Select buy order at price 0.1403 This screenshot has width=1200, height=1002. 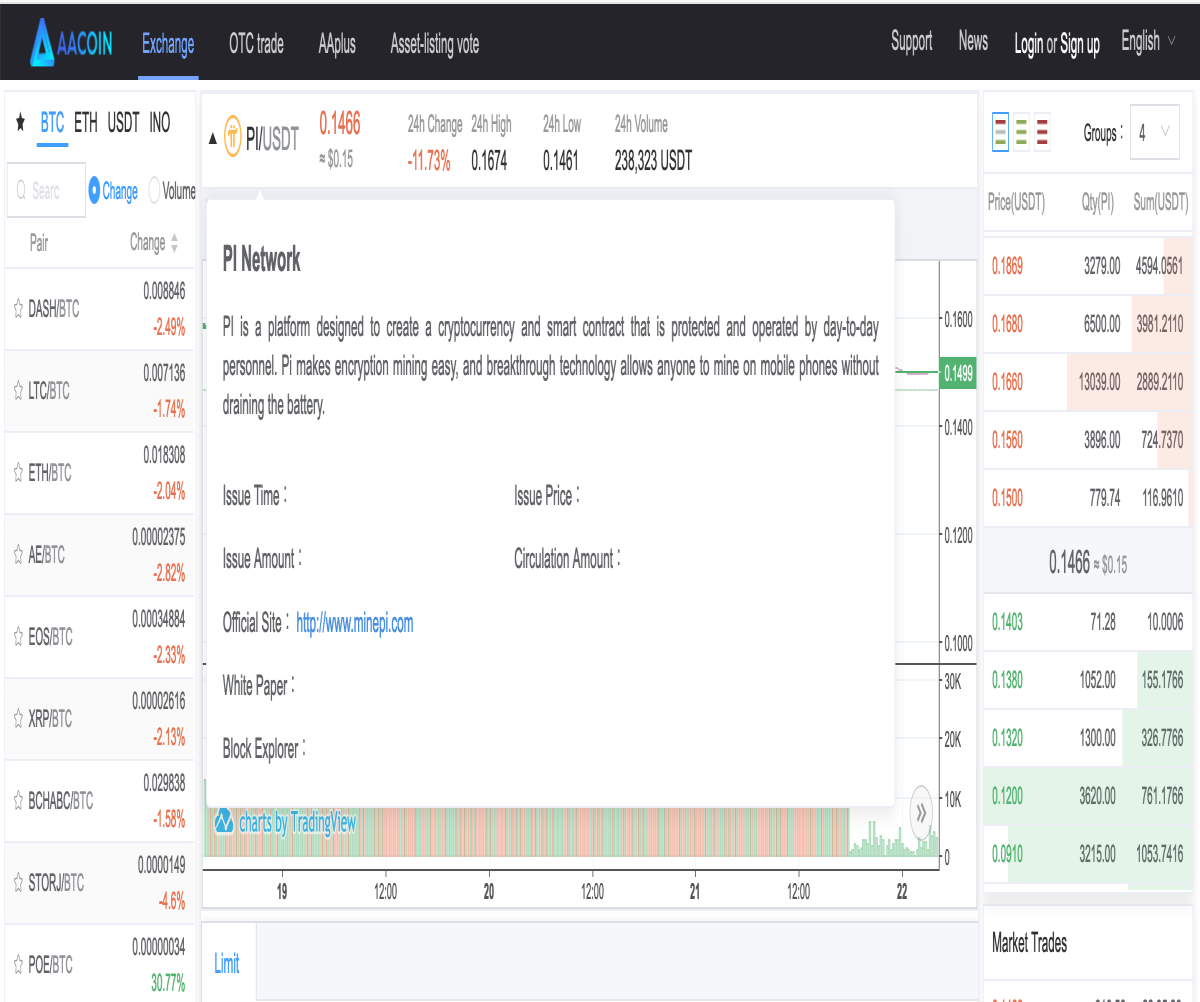click(x=1088, y=622)
